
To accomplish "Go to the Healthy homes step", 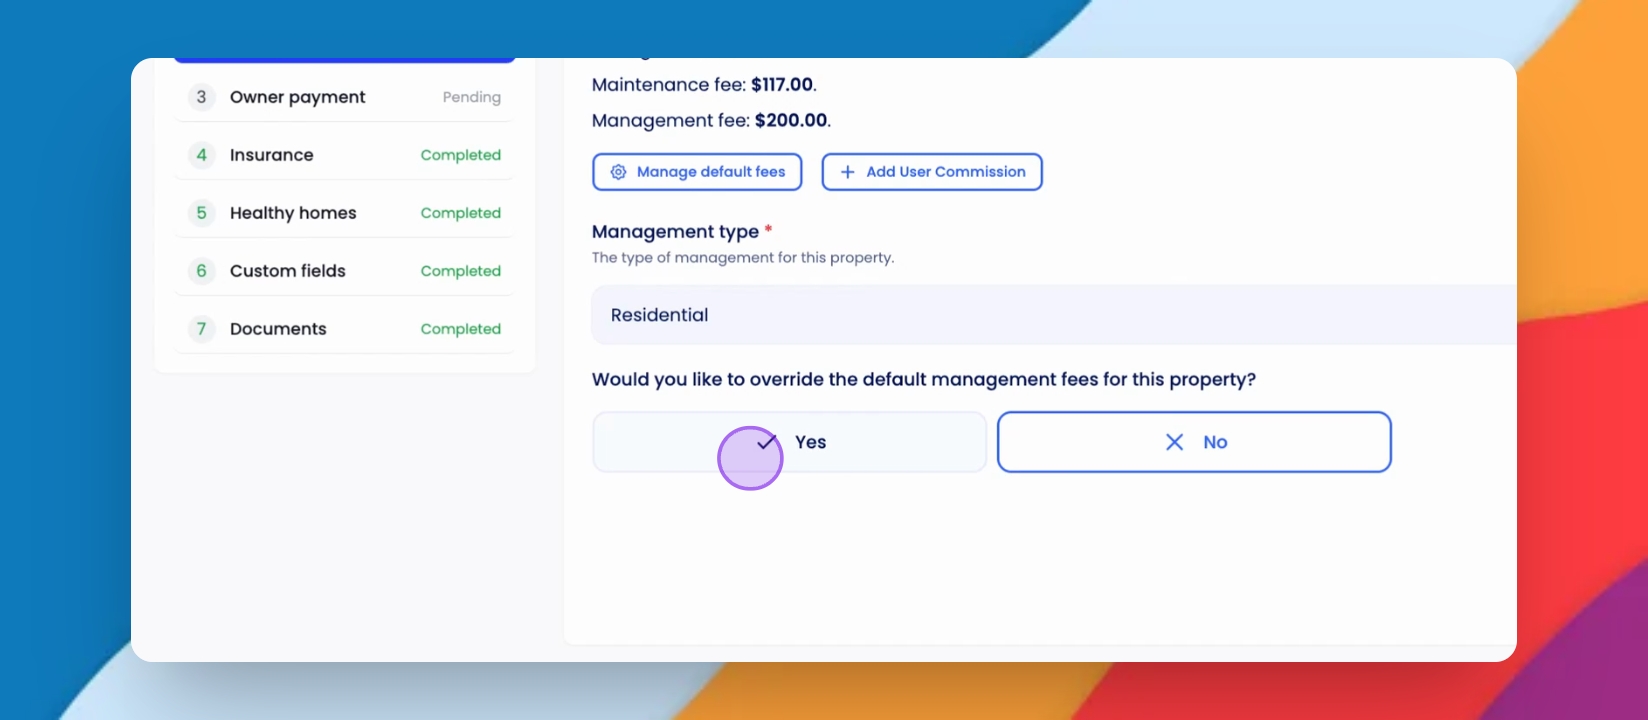I will coord(344,213).
